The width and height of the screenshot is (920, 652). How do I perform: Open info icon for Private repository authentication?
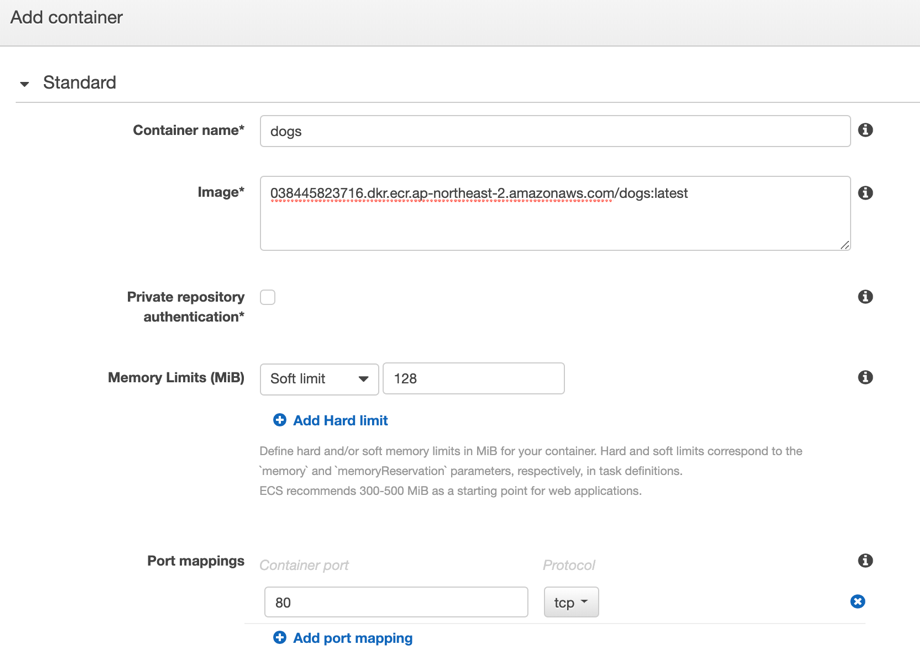865,296
